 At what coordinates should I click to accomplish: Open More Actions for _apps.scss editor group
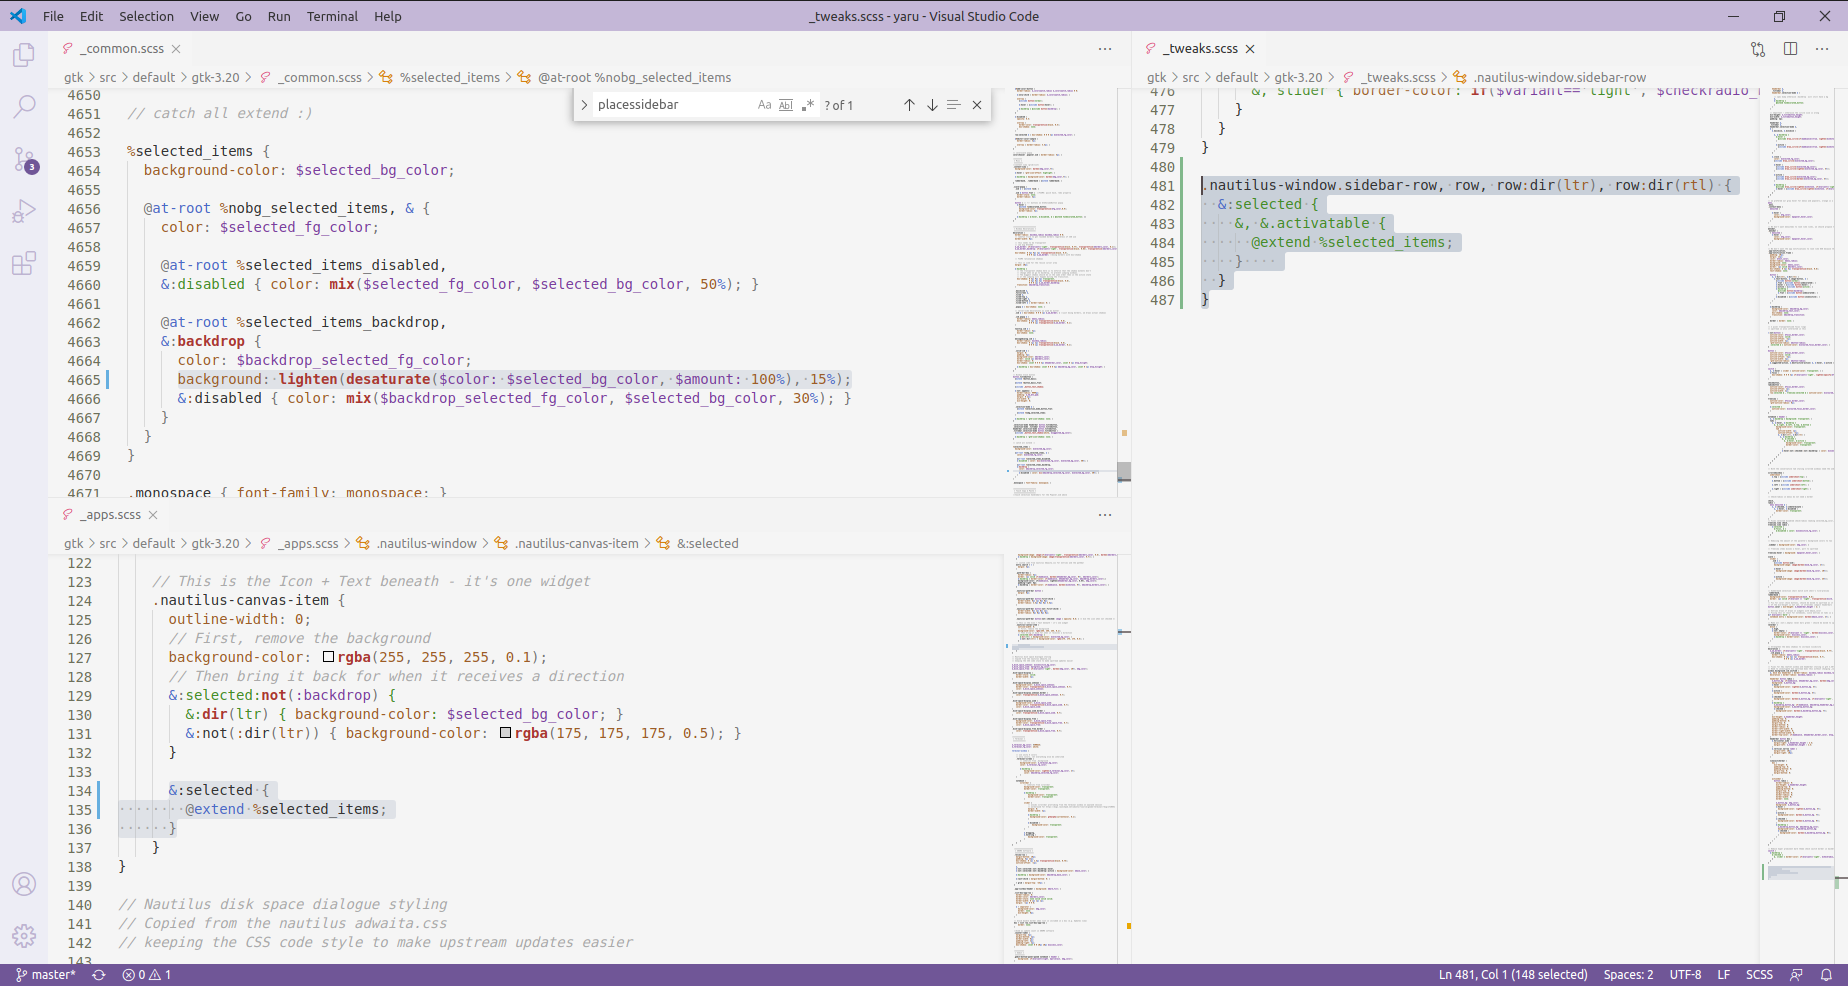[1105, 515]
